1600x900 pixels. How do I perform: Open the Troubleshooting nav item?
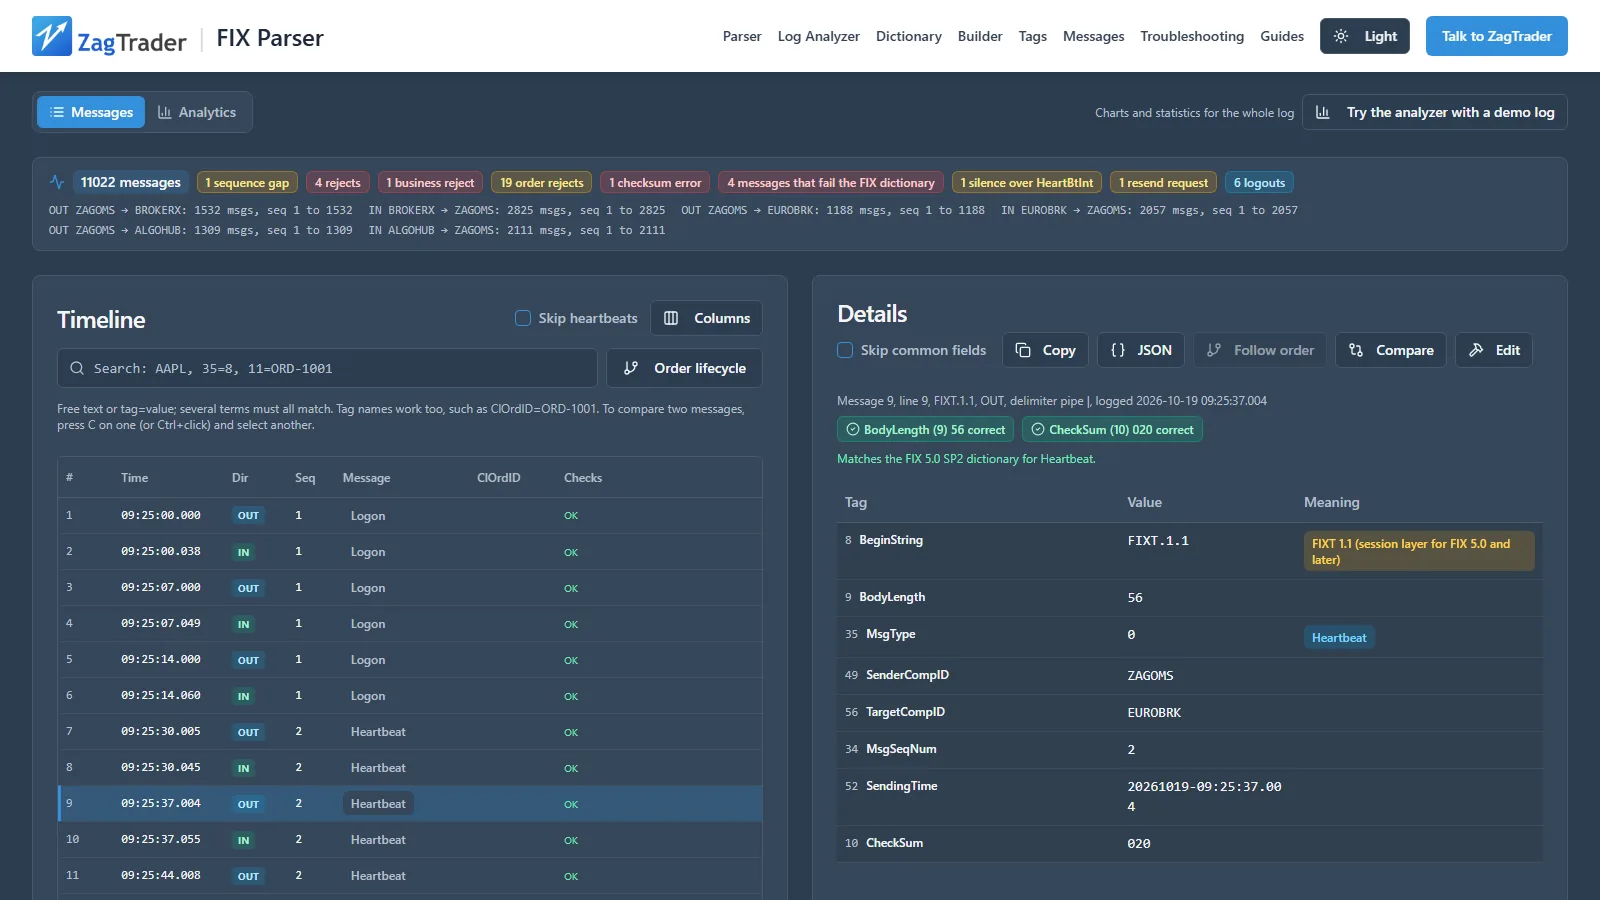pyautogui.click(x=1192, y=36)
